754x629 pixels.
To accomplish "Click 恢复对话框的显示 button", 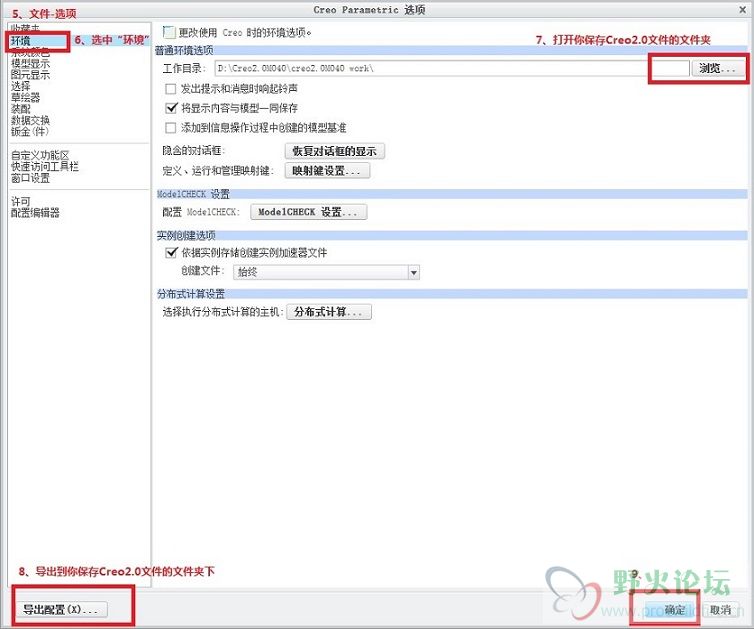I will point(335,151).
